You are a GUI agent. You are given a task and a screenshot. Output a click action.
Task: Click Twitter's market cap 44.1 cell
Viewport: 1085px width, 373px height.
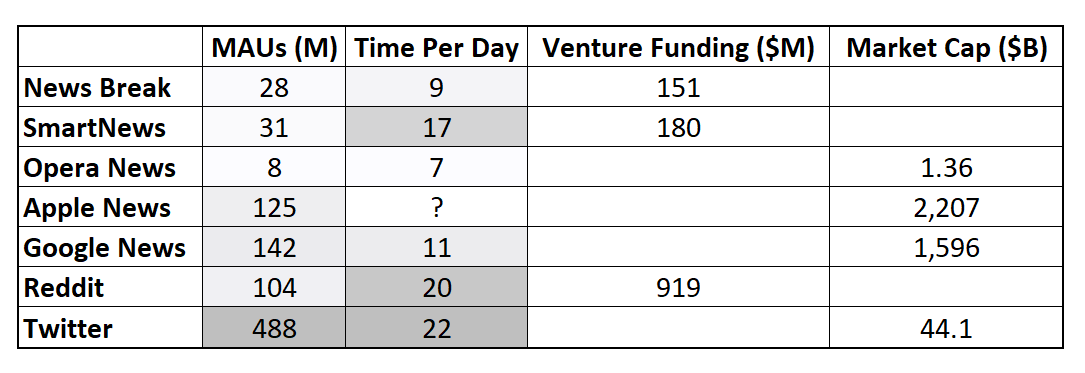point(946,327)
